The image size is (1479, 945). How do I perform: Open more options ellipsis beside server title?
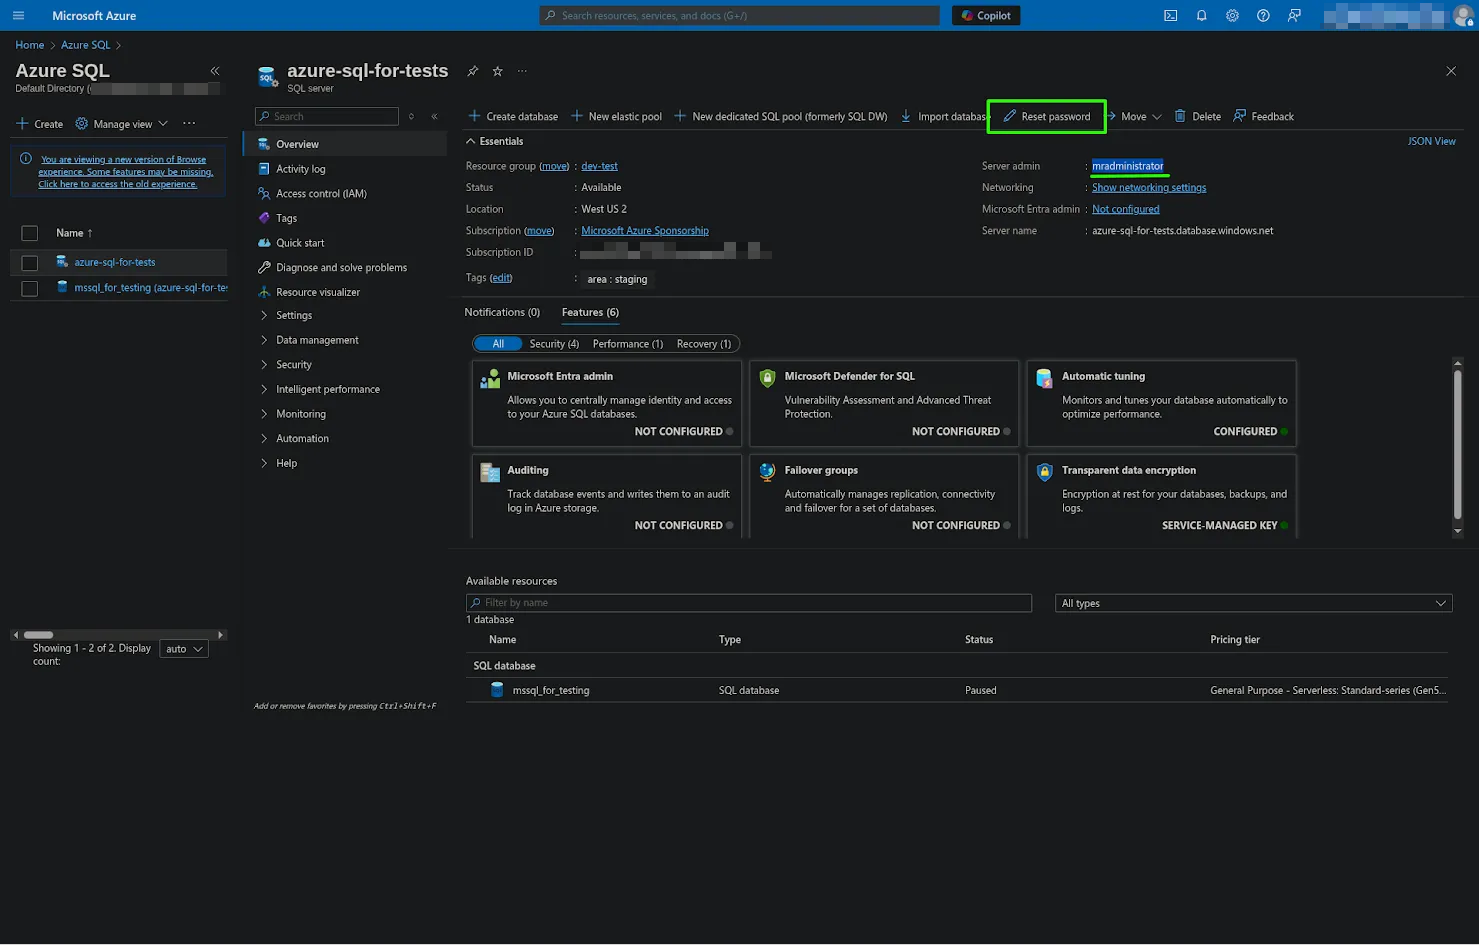tap(522, 71)
